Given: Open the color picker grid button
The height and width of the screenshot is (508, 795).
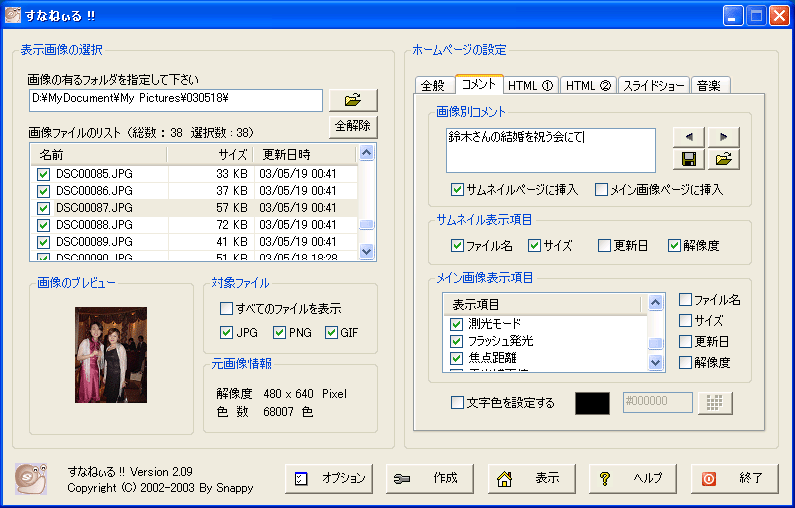Looking at the screenshot, I should [714, 403].
